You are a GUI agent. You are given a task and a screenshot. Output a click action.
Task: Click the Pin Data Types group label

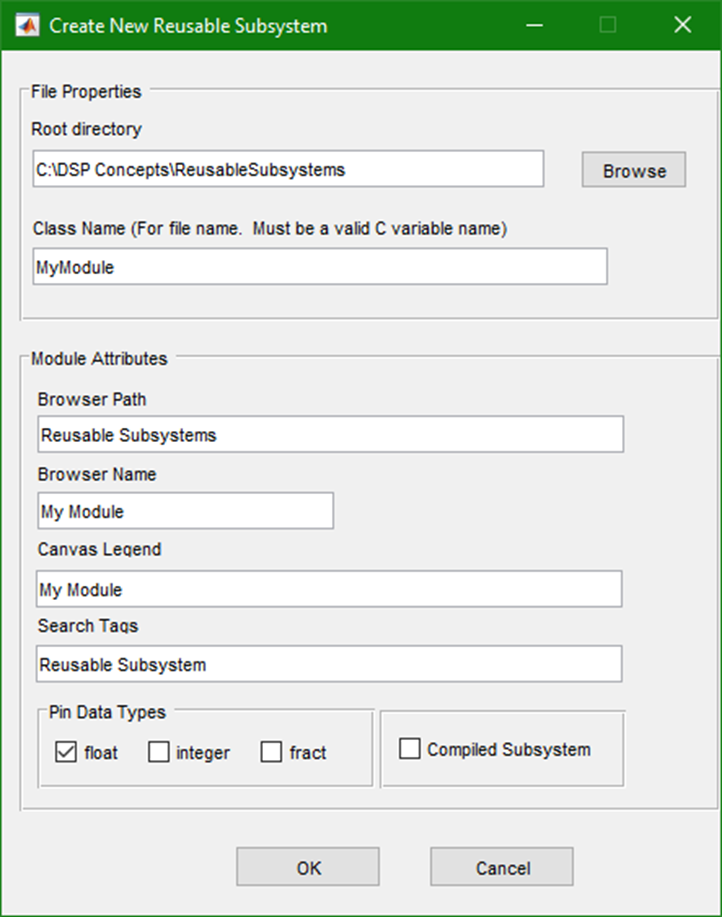pos(108,712)
